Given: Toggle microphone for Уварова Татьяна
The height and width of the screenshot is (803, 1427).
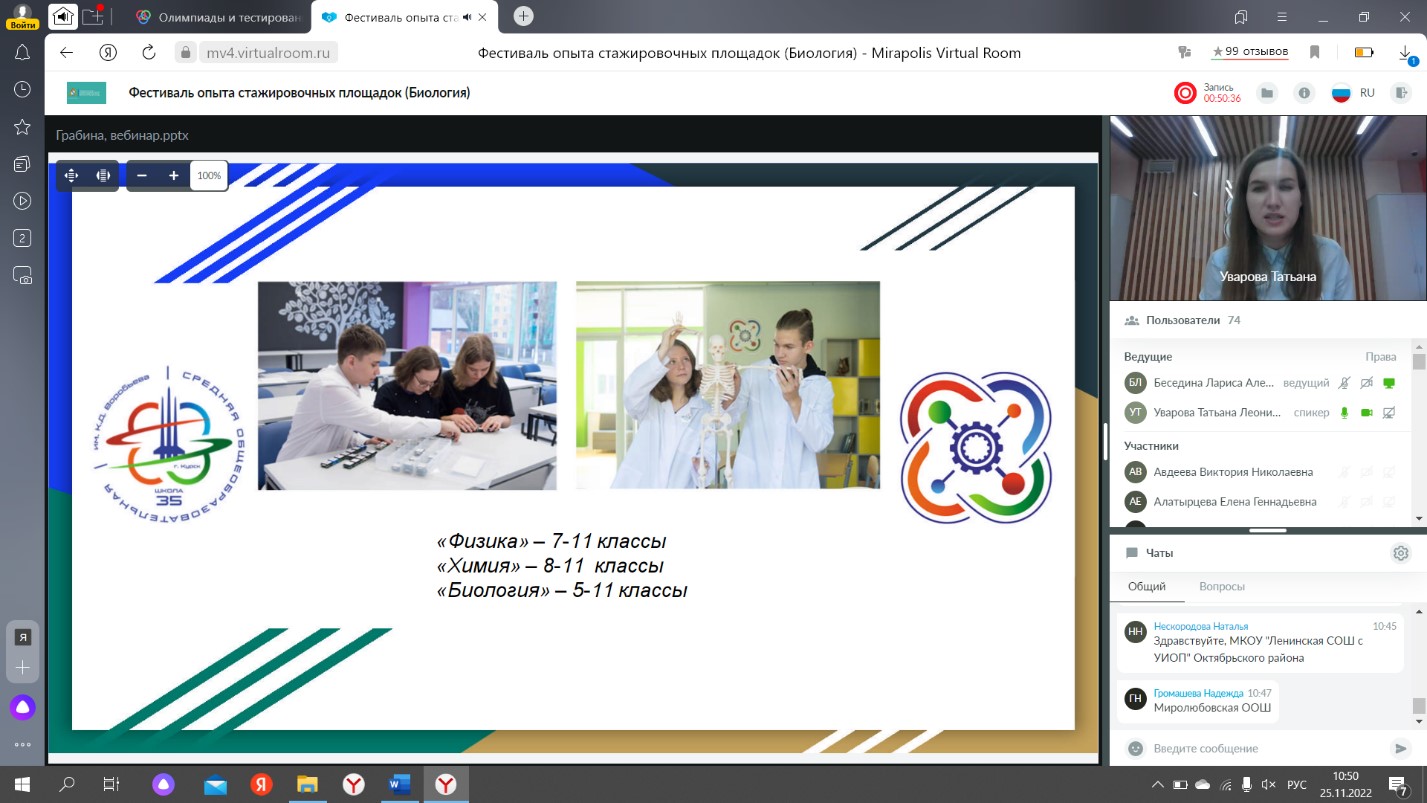Looking at the screenshot, I should click(1345, 412).
